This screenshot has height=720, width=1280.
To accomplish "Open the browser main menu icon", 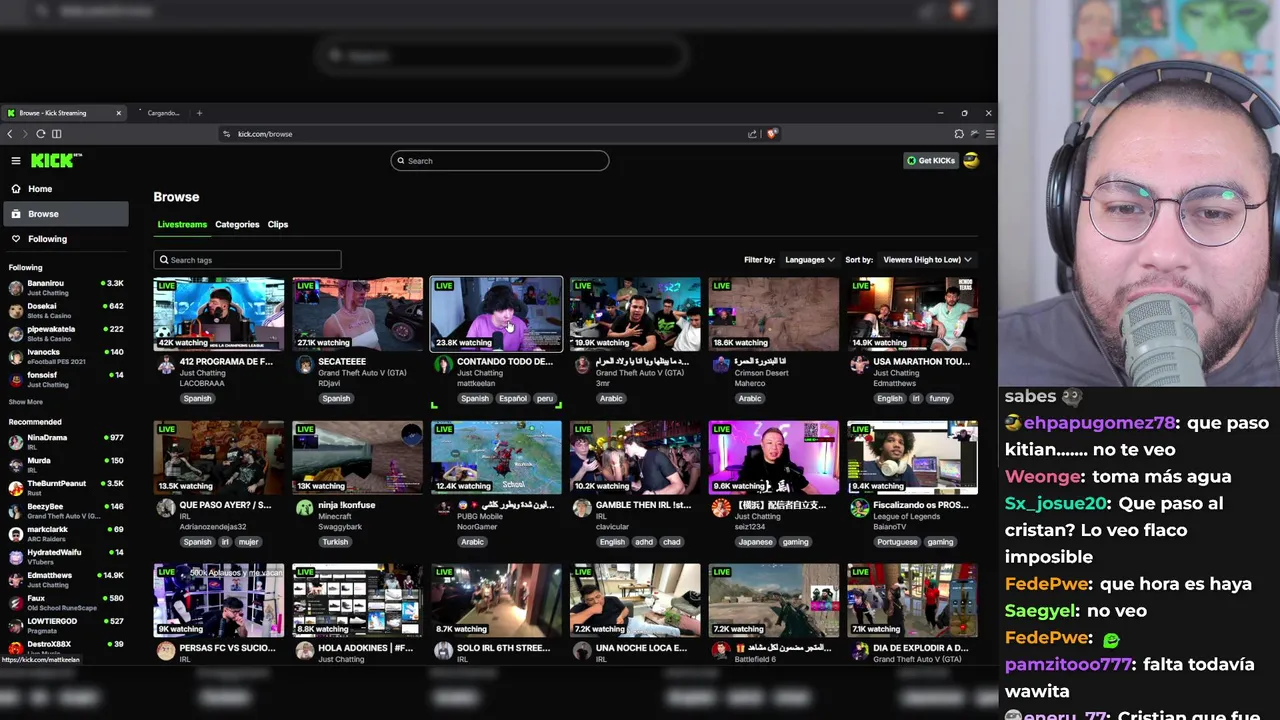I will click(990, 134).
